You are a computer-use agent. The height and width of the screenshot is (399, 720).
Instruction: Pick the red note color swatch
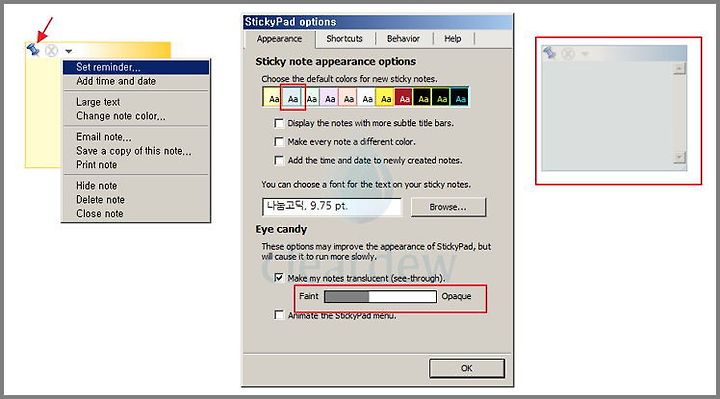click(404, 97)
